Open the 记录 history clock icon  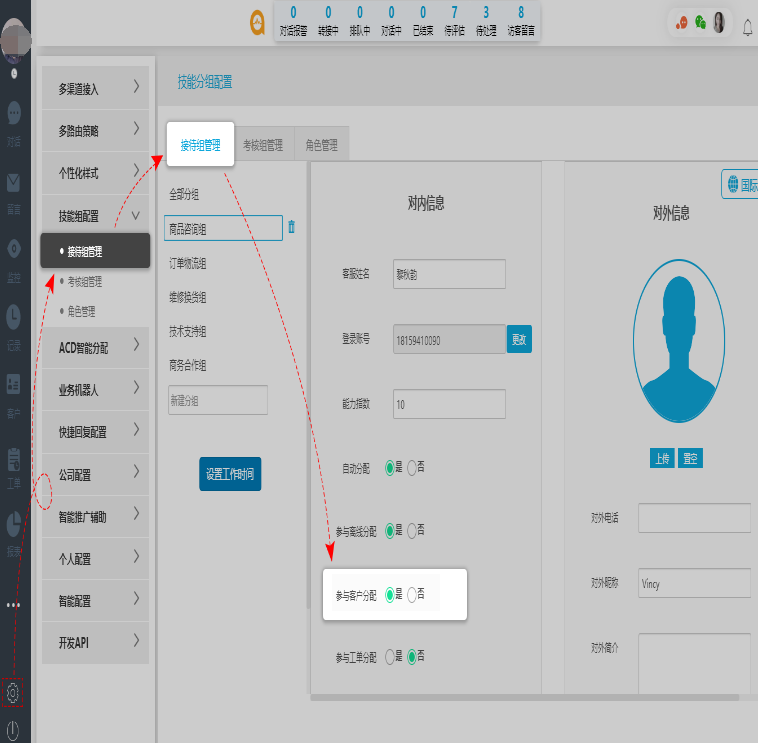(14, 318)
